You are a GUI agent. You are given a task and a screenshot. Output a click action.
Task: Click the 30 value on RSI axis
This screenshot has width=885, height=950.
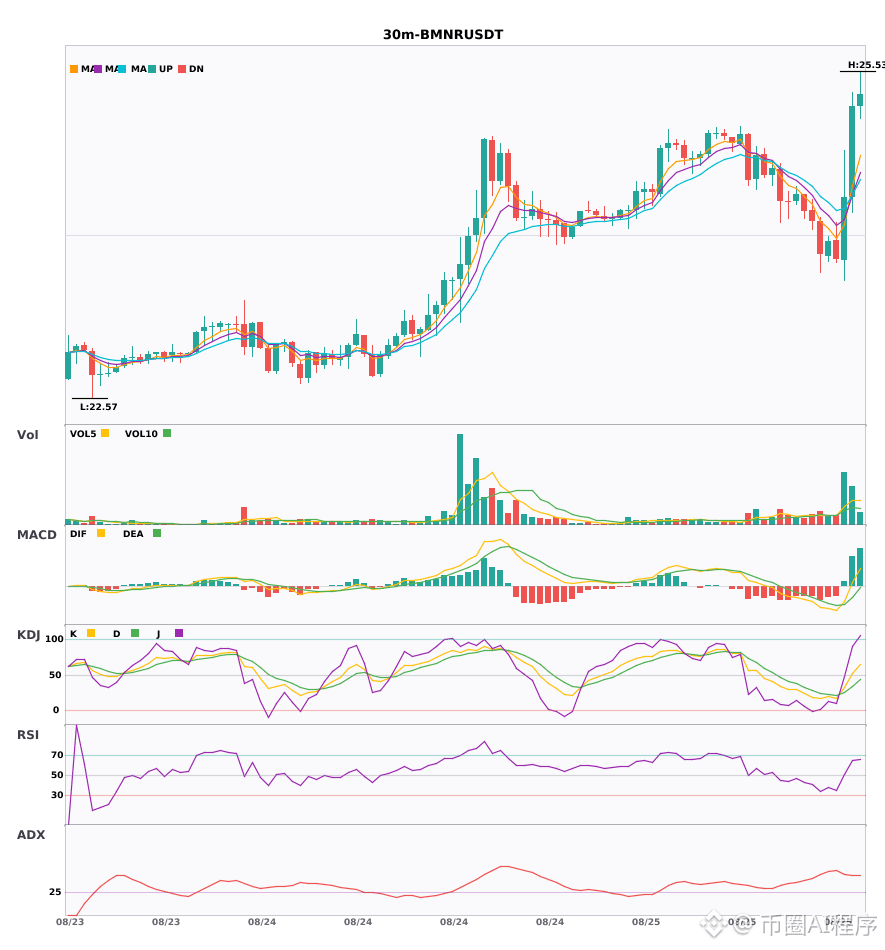pyautogui.click(x=58, y=795)
